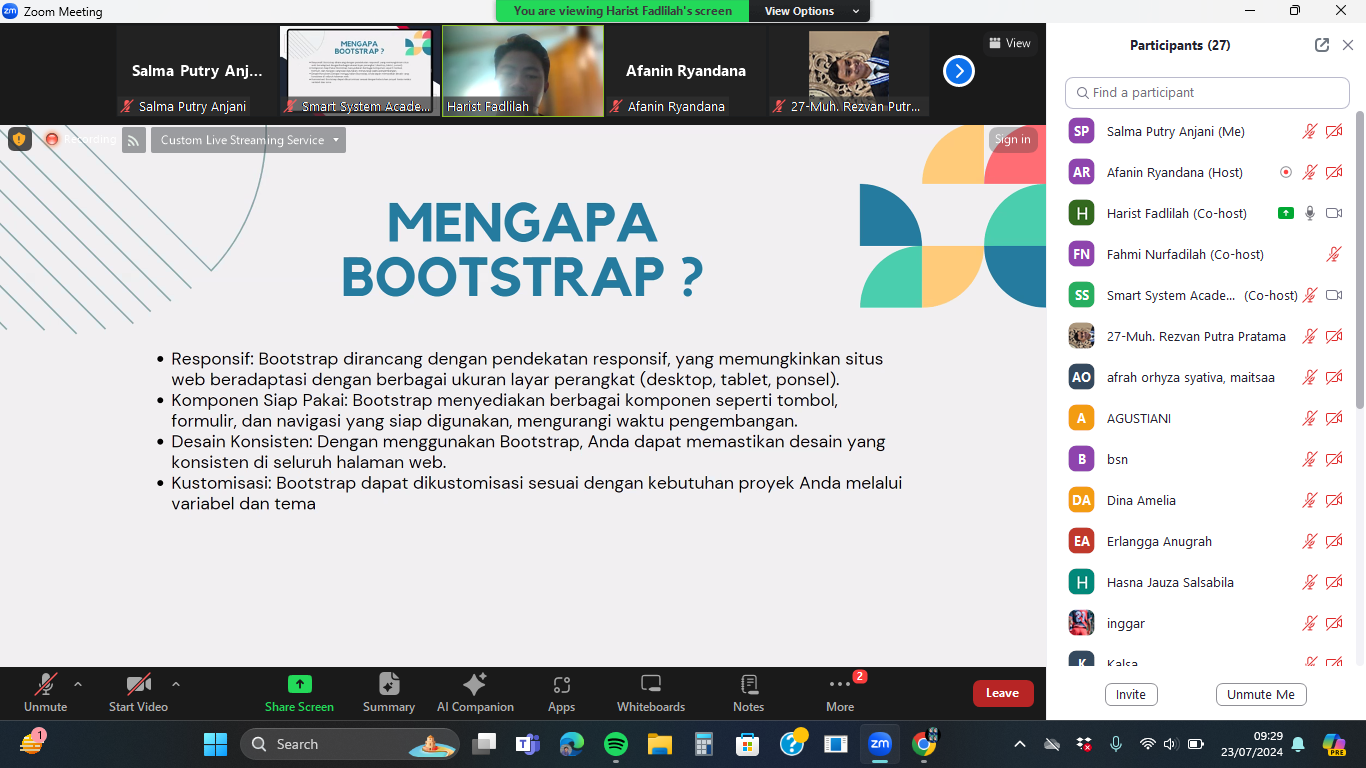Close the Participants panel
1366x768 pixels.
click(x=1348, y=45)
